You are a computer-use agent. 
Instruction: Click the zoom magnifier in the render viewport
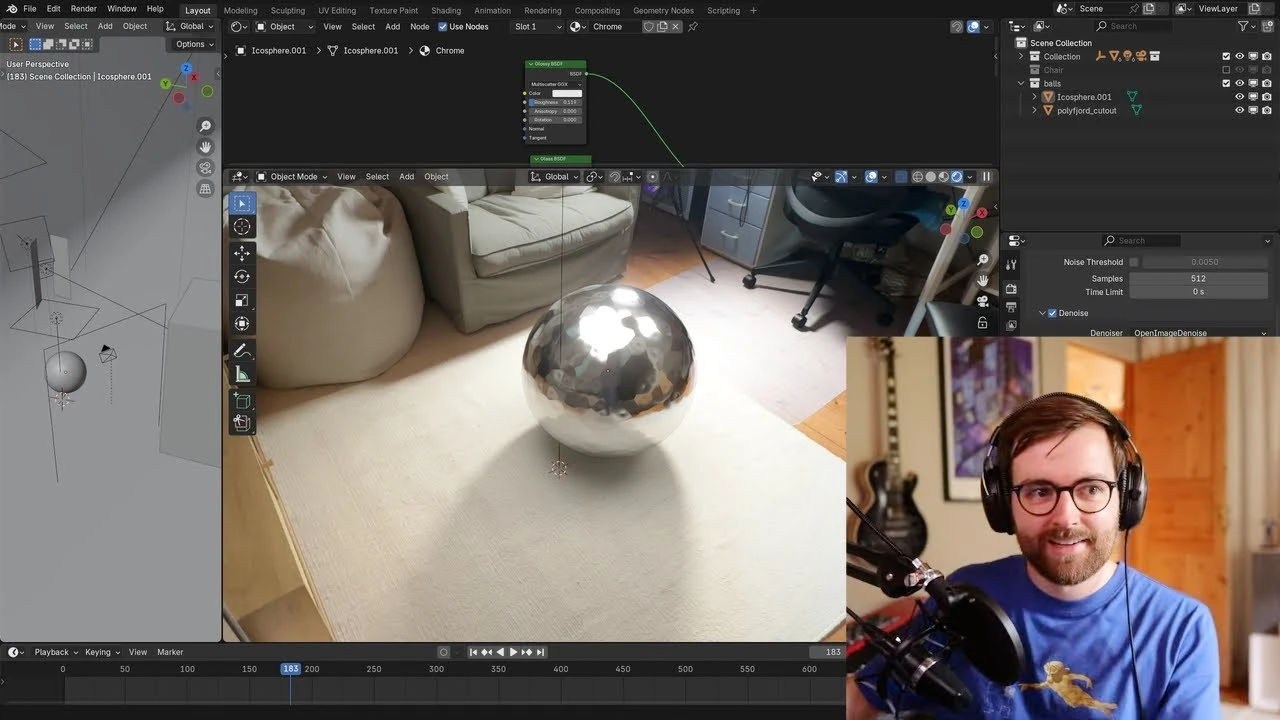983,260
